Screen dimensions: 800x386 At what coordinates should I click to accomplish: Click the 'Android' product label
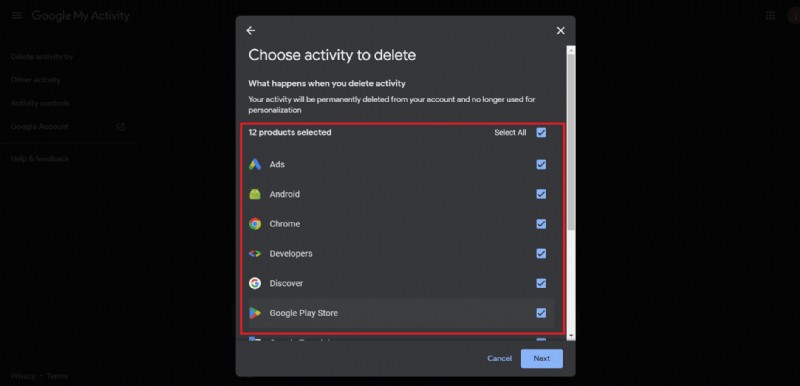pyautogui.click(x=285, y=194)
